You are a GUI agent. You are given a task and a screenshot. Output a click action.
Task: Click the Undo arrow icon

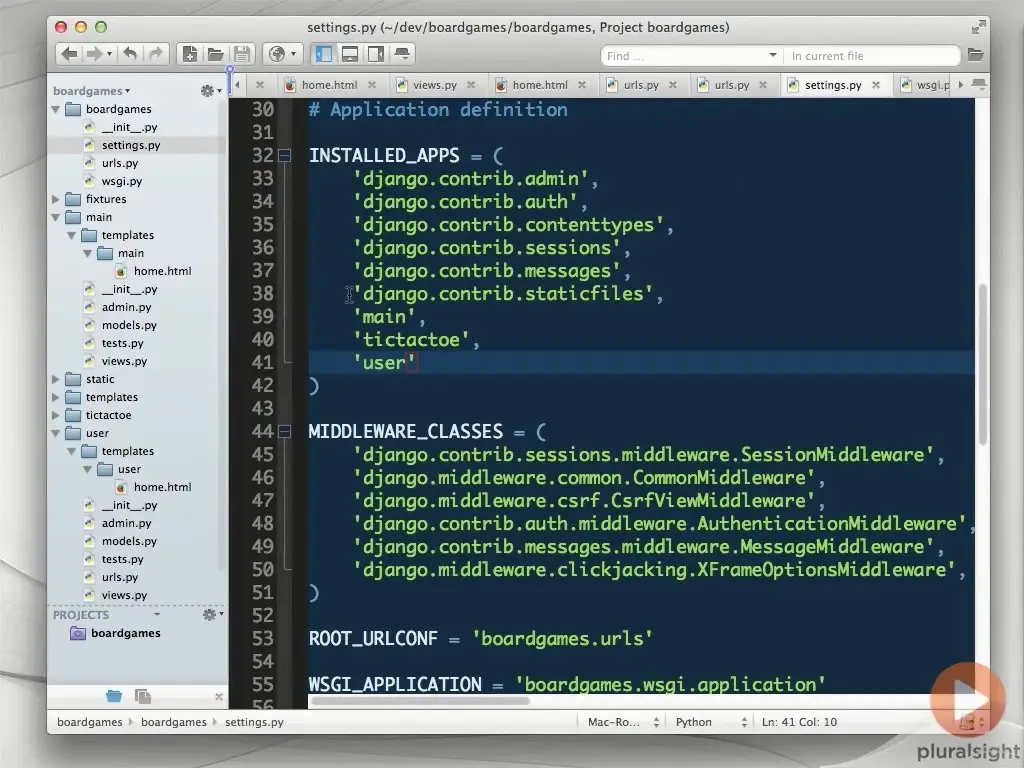pyautogui.click(x=131, y=54)
